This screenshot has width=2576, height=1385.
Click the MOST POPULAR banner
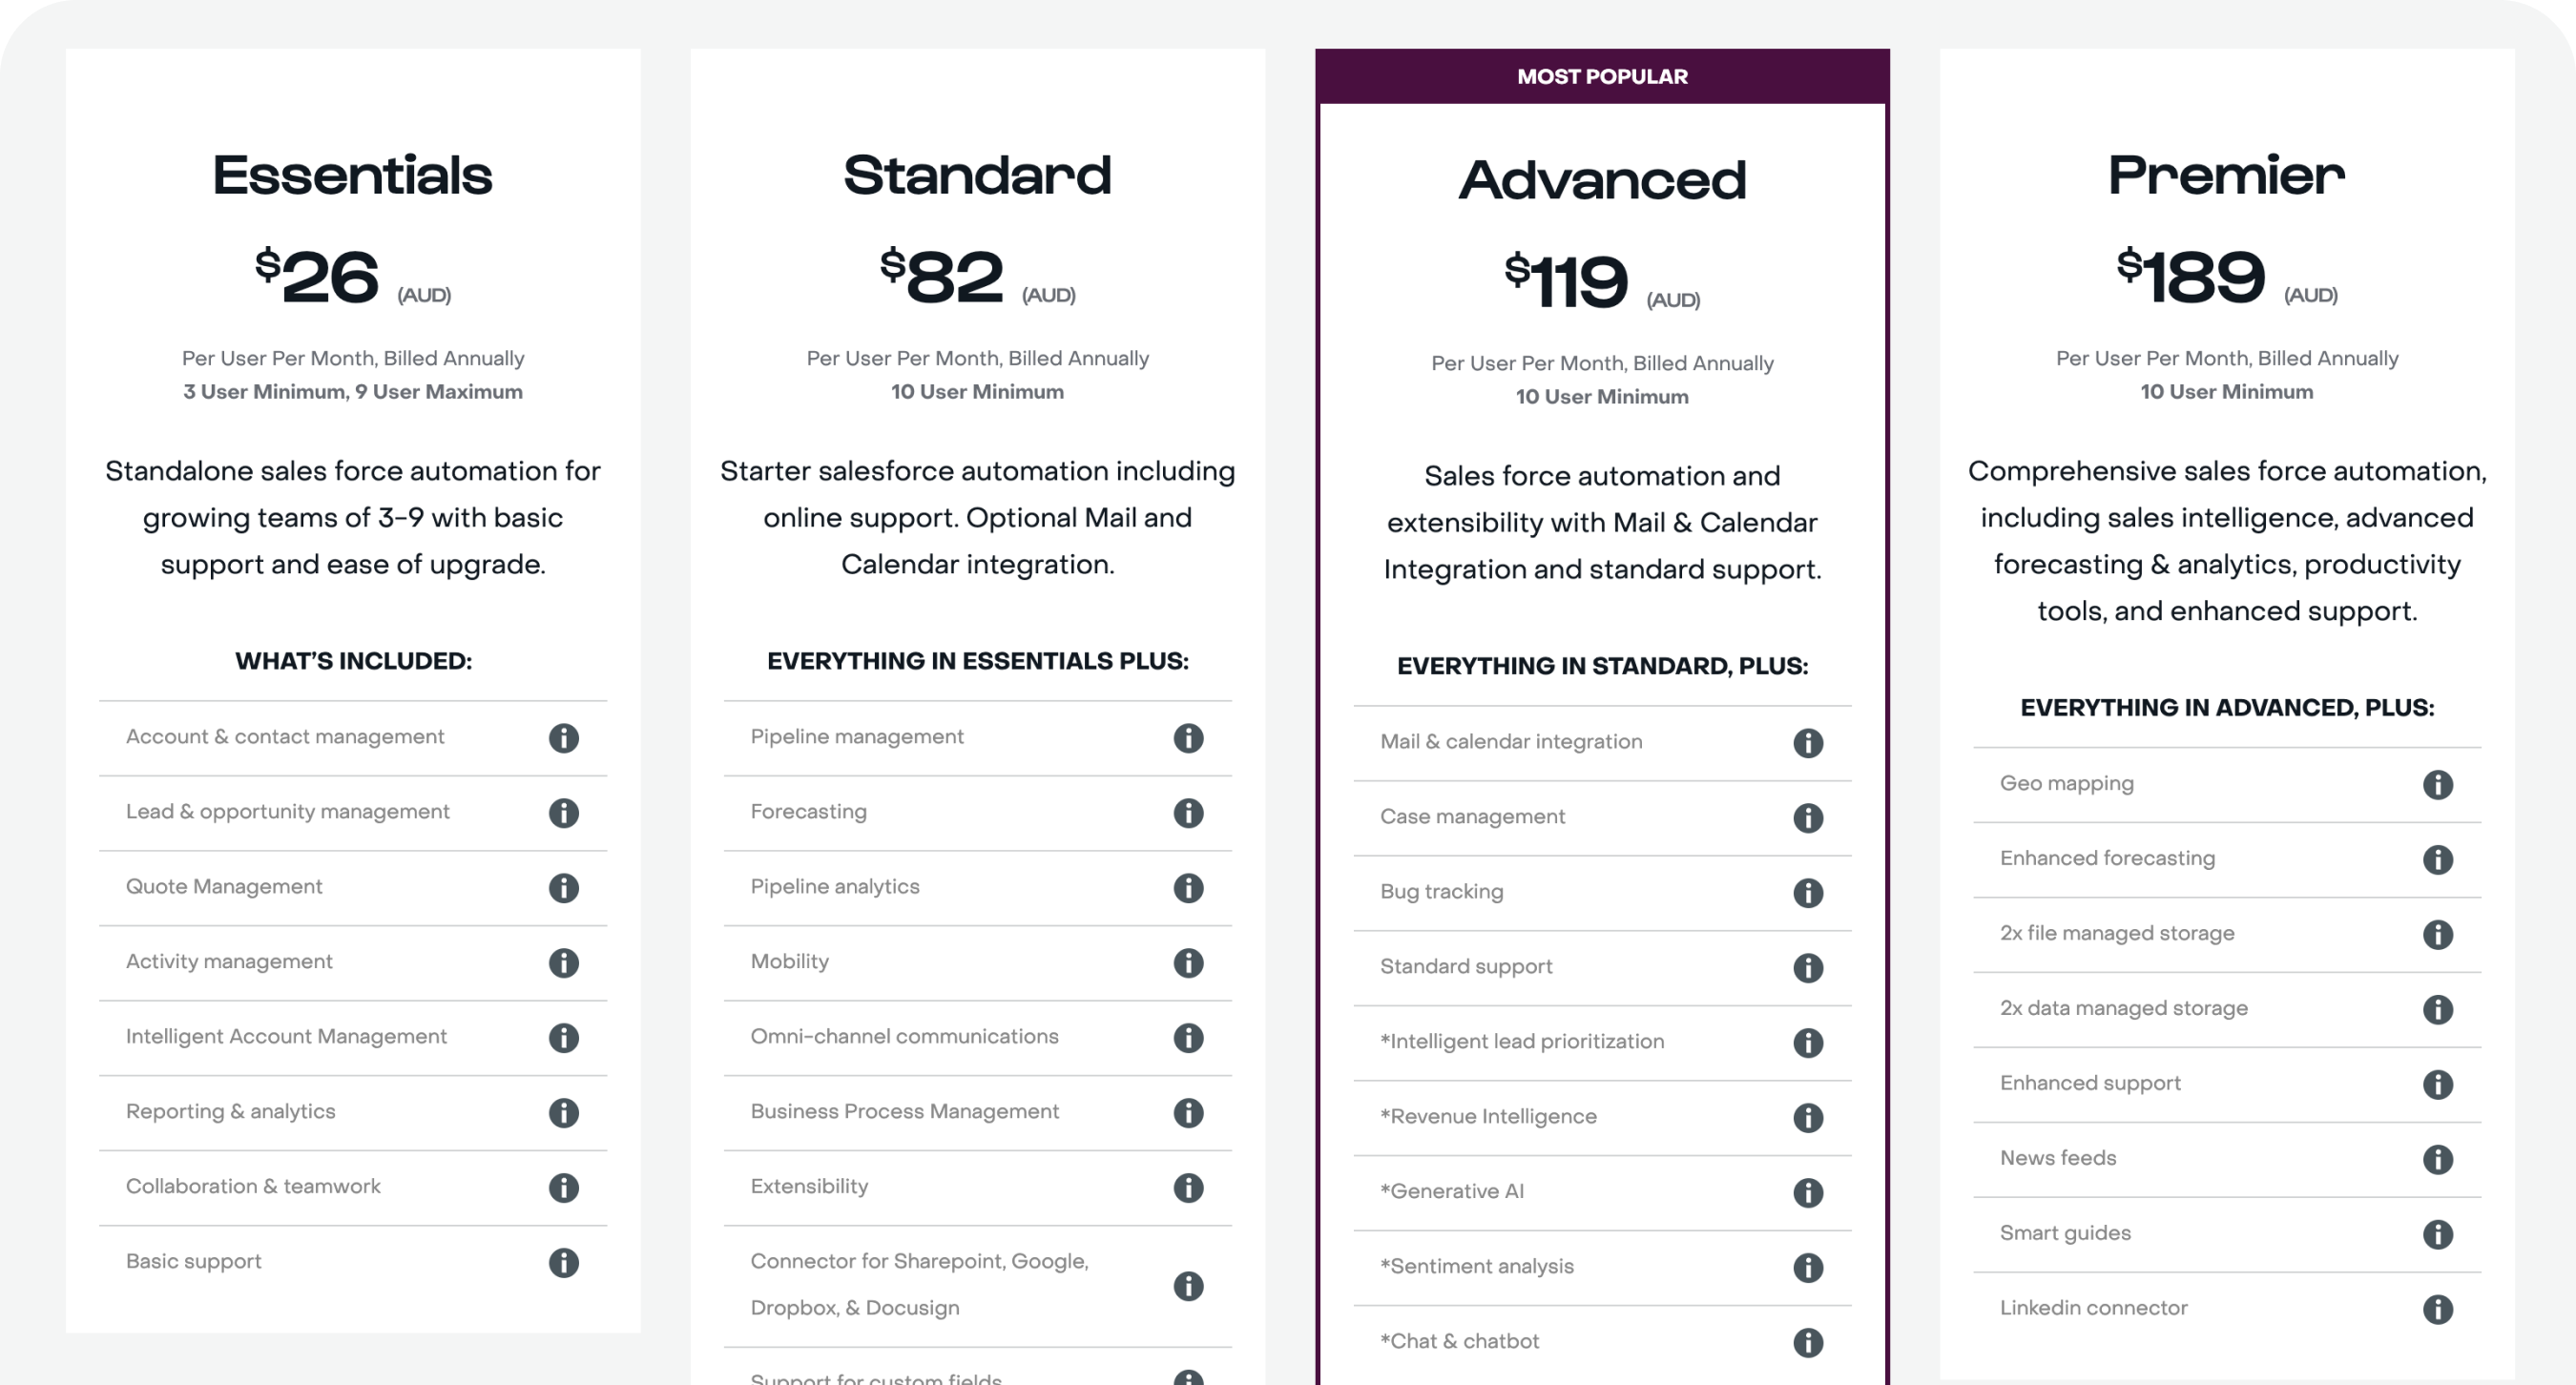[x=1601, y=76]
